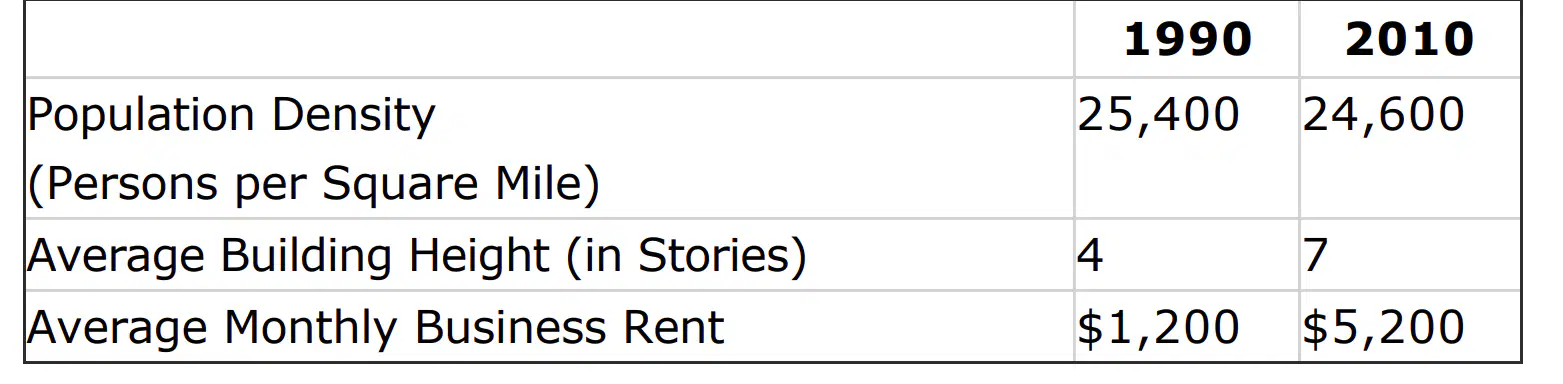Viewport: 1563px width, 384px height.
Task: Select the 1990 column header
Action: coord(1187,40)
